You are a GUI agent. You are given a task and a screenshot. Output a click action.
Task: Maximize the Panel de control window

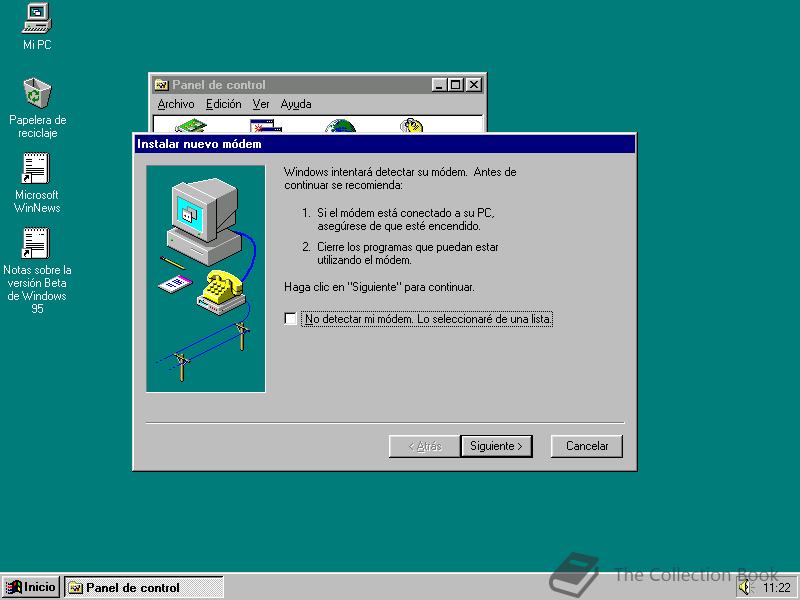(x=456, y=85)
